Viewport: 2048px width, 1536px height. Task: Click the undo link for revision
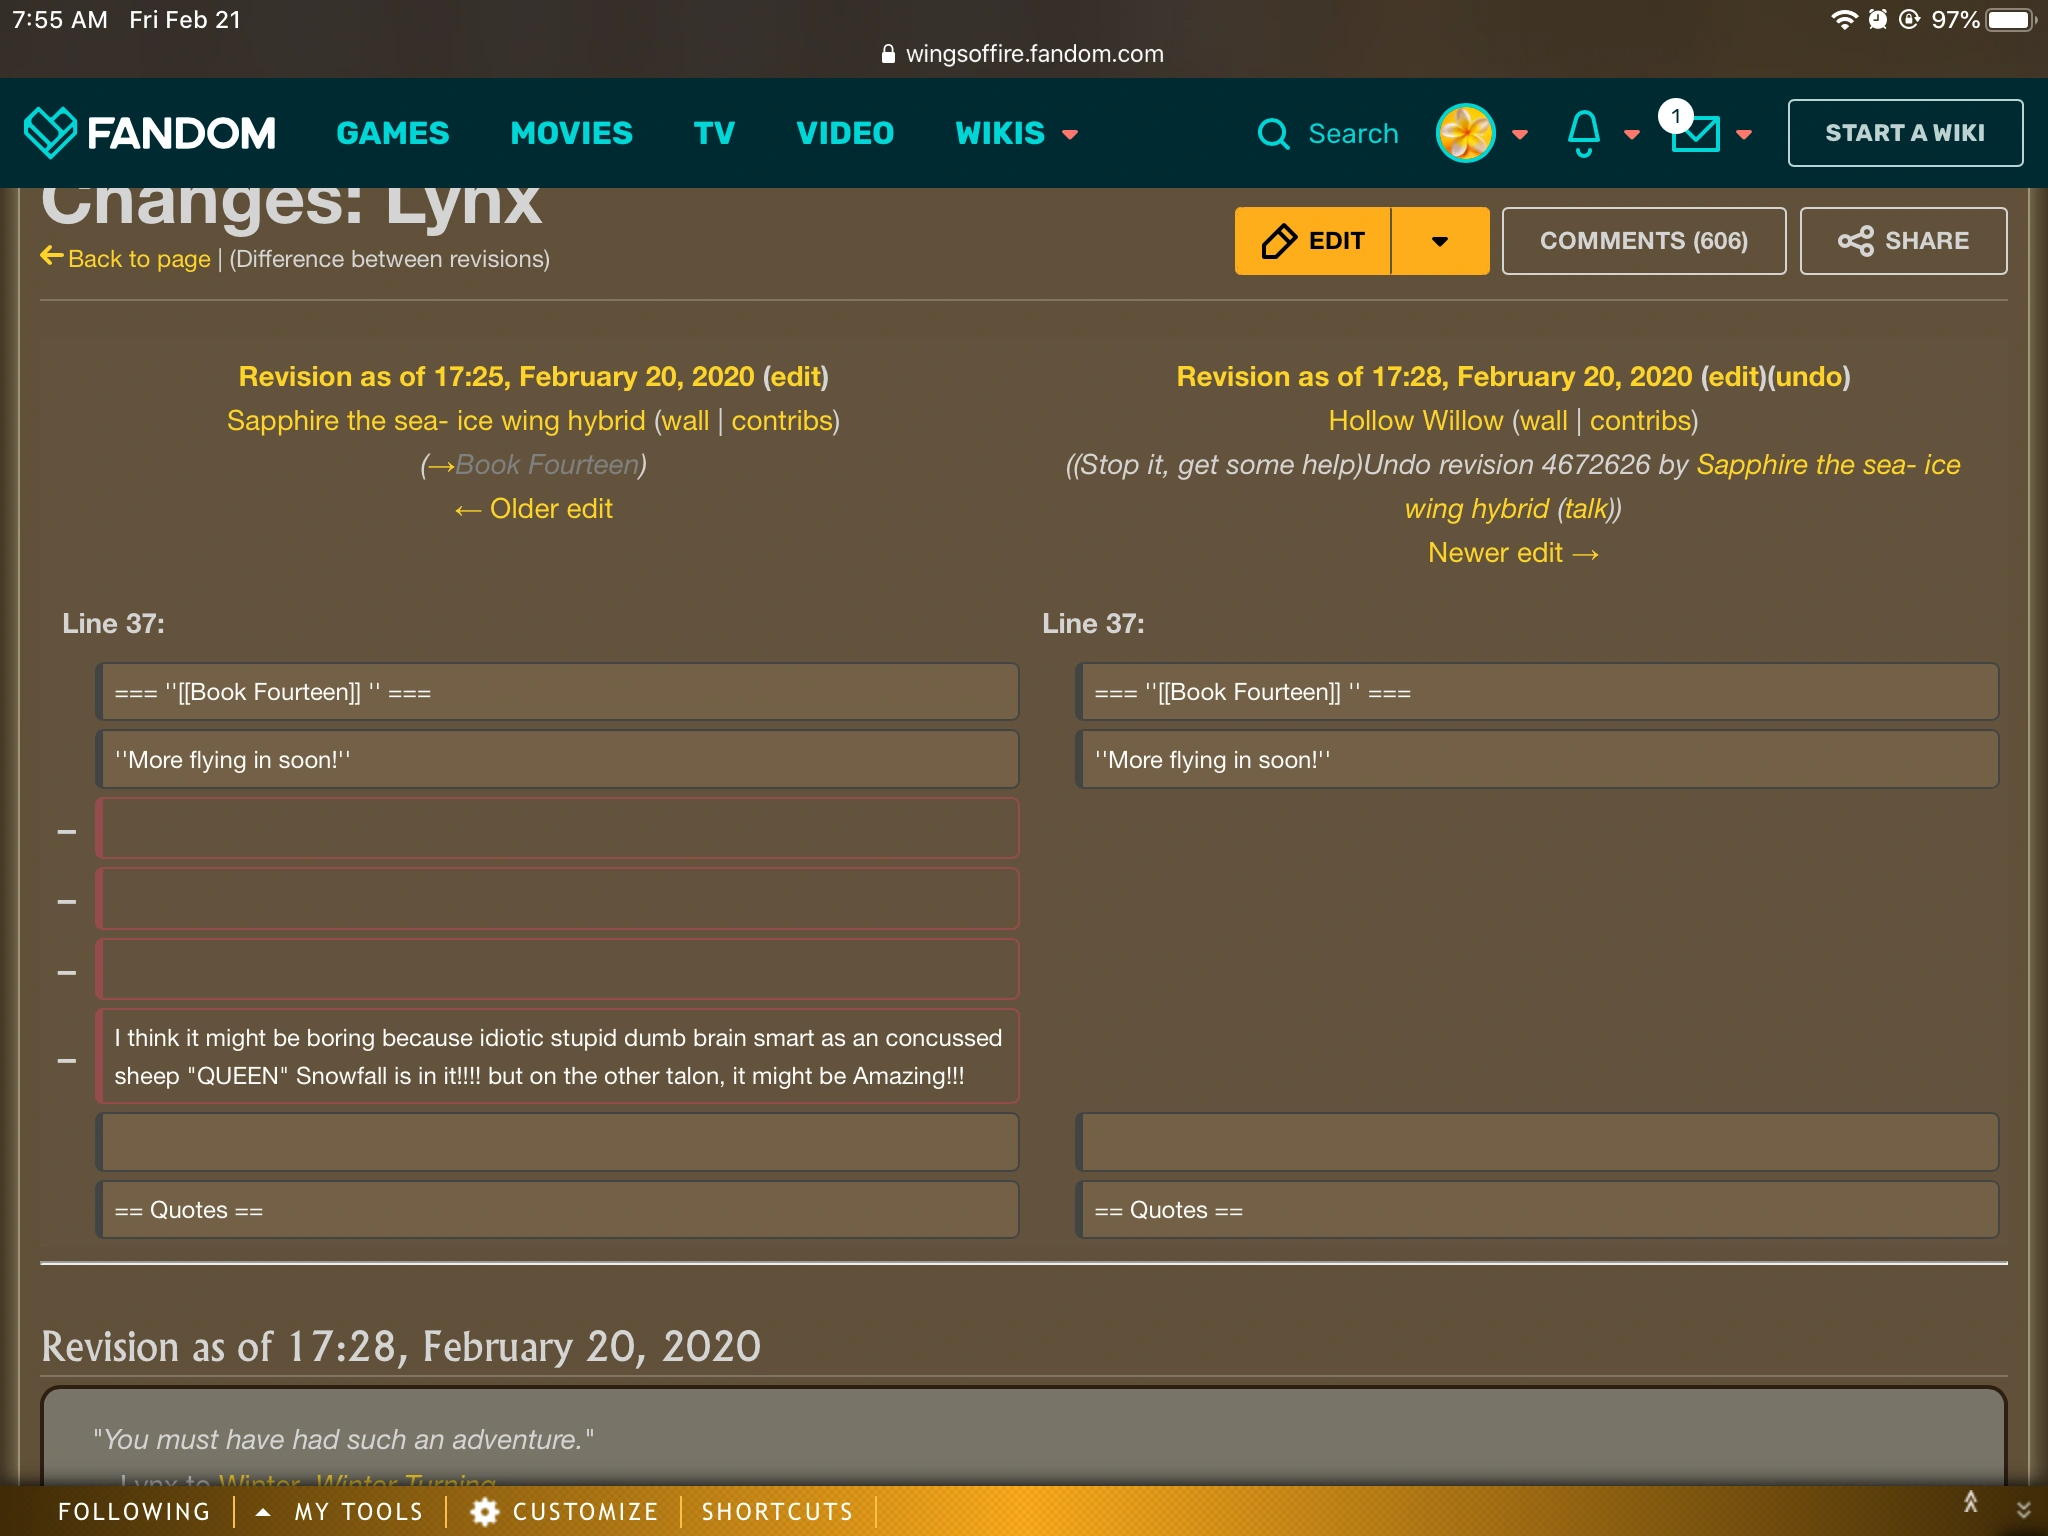[x=1809, y=377]
